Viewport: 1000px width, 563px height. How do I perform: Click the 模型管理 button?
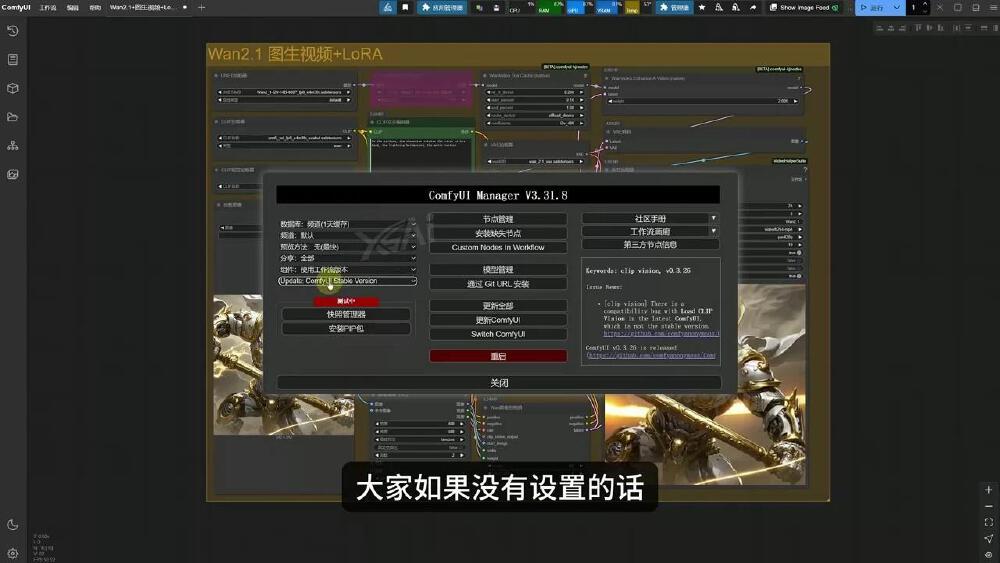point(498,270)
